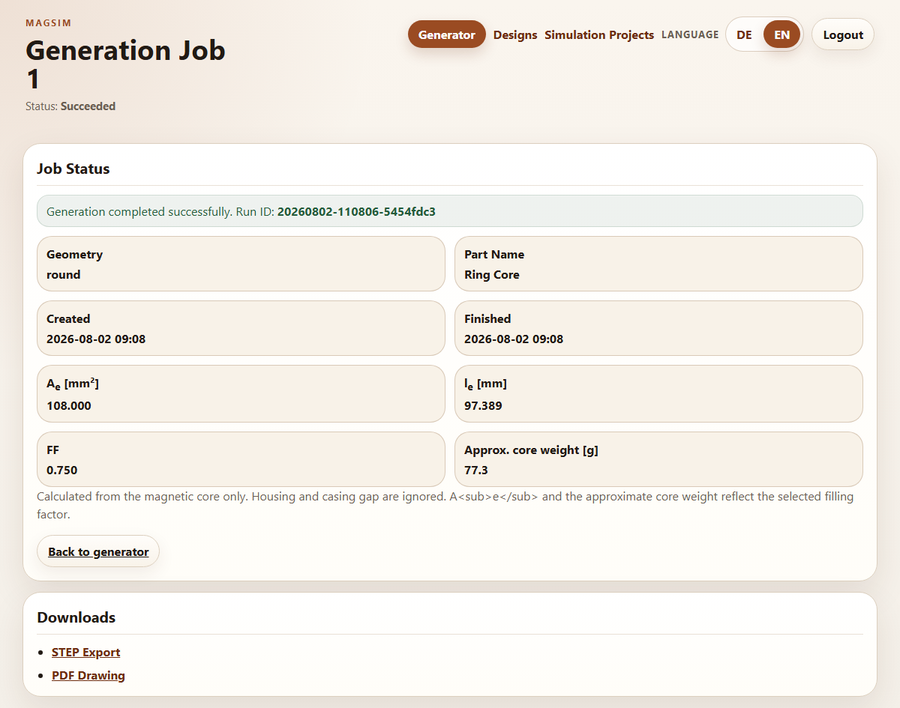Click the MAGSIM brand label
Screen dimensions: 900x708
click(48, 23)
